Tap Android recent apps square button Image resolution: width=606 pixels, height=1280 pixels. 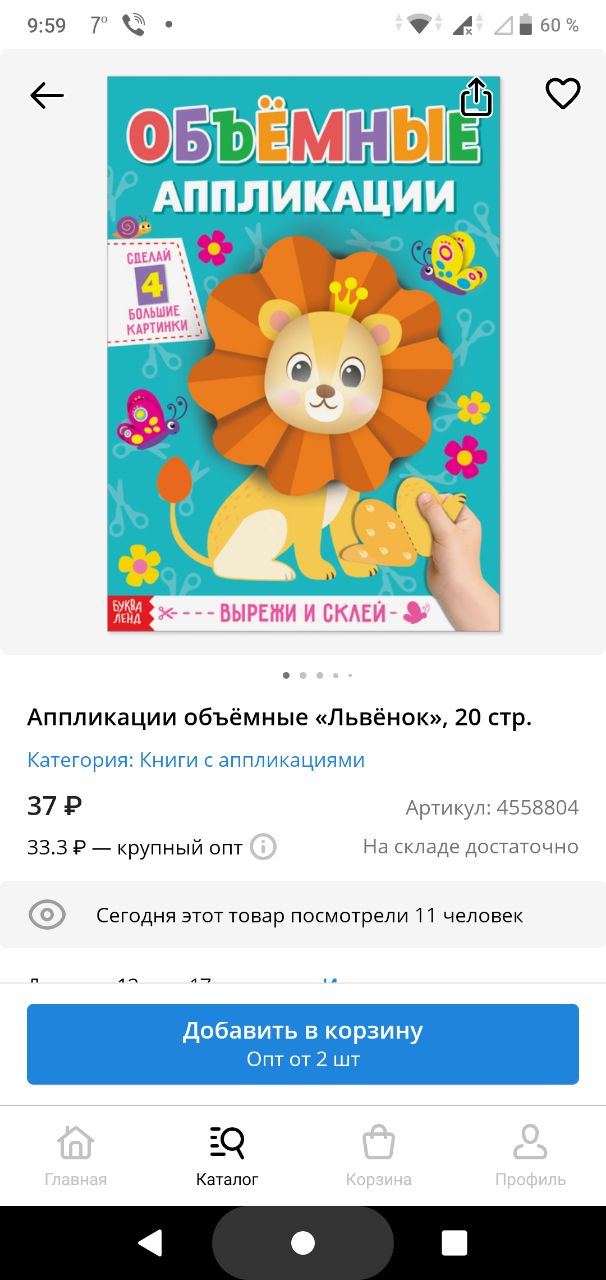455,1243
